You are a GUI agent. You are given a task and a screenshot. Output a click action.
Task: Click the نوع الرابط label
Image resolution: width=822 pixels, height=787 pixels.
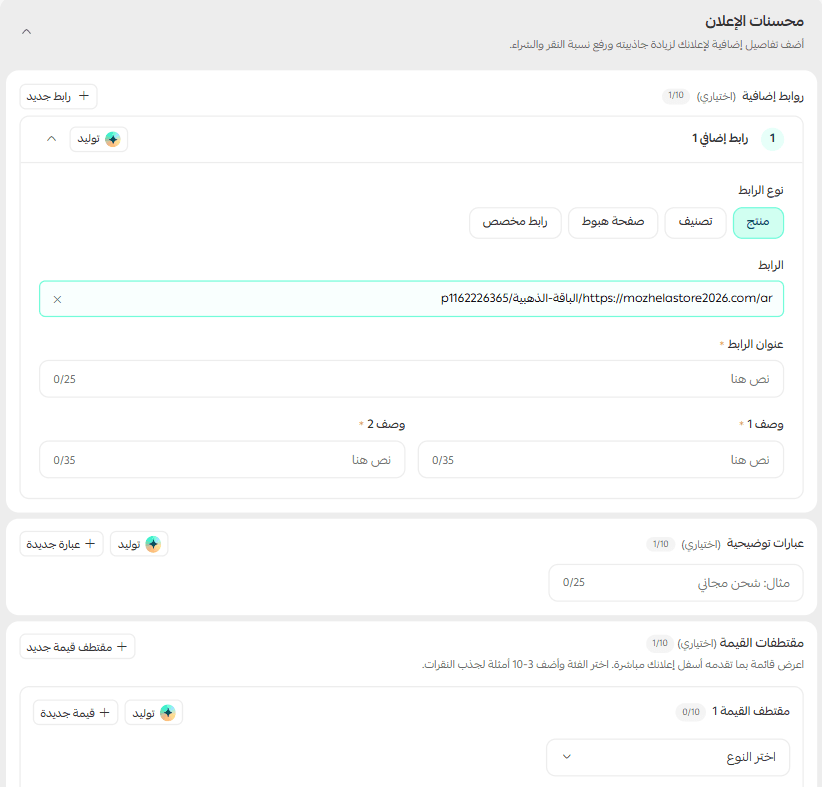pyautogui.click(x=761, y=190)
